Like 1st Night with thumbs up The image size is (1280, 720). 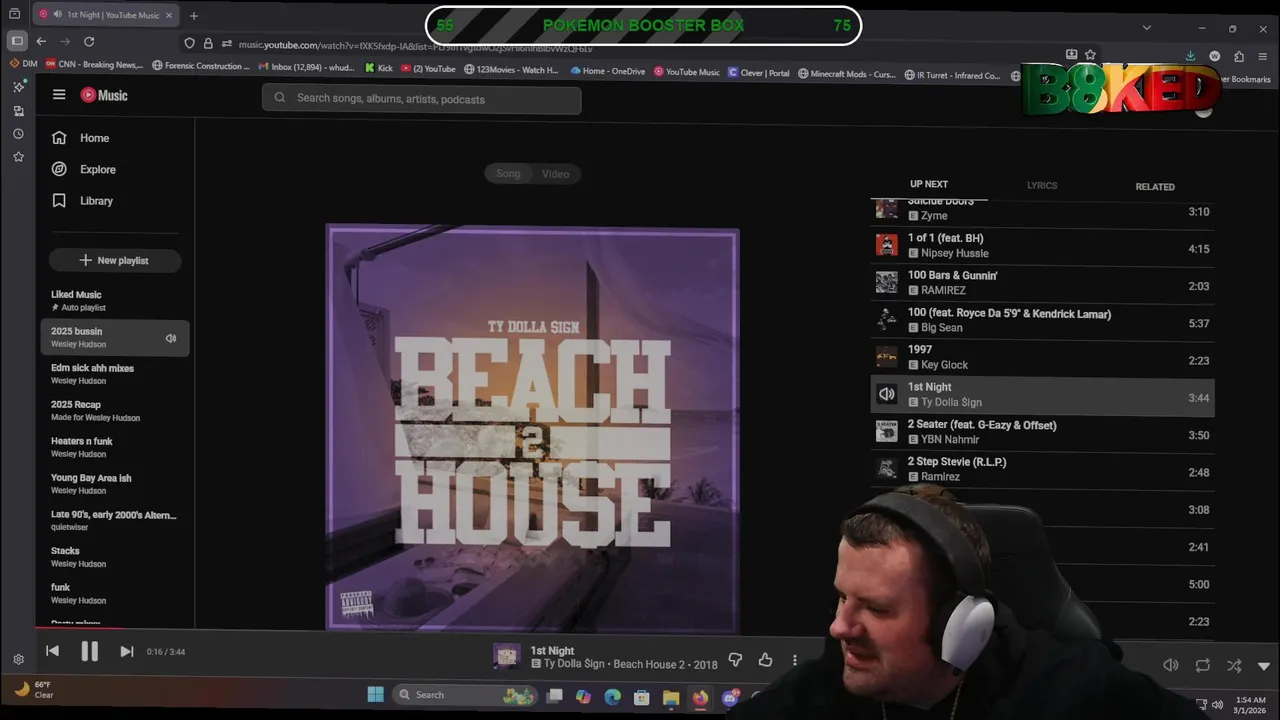pyautogui.click(x=765, y=660)
